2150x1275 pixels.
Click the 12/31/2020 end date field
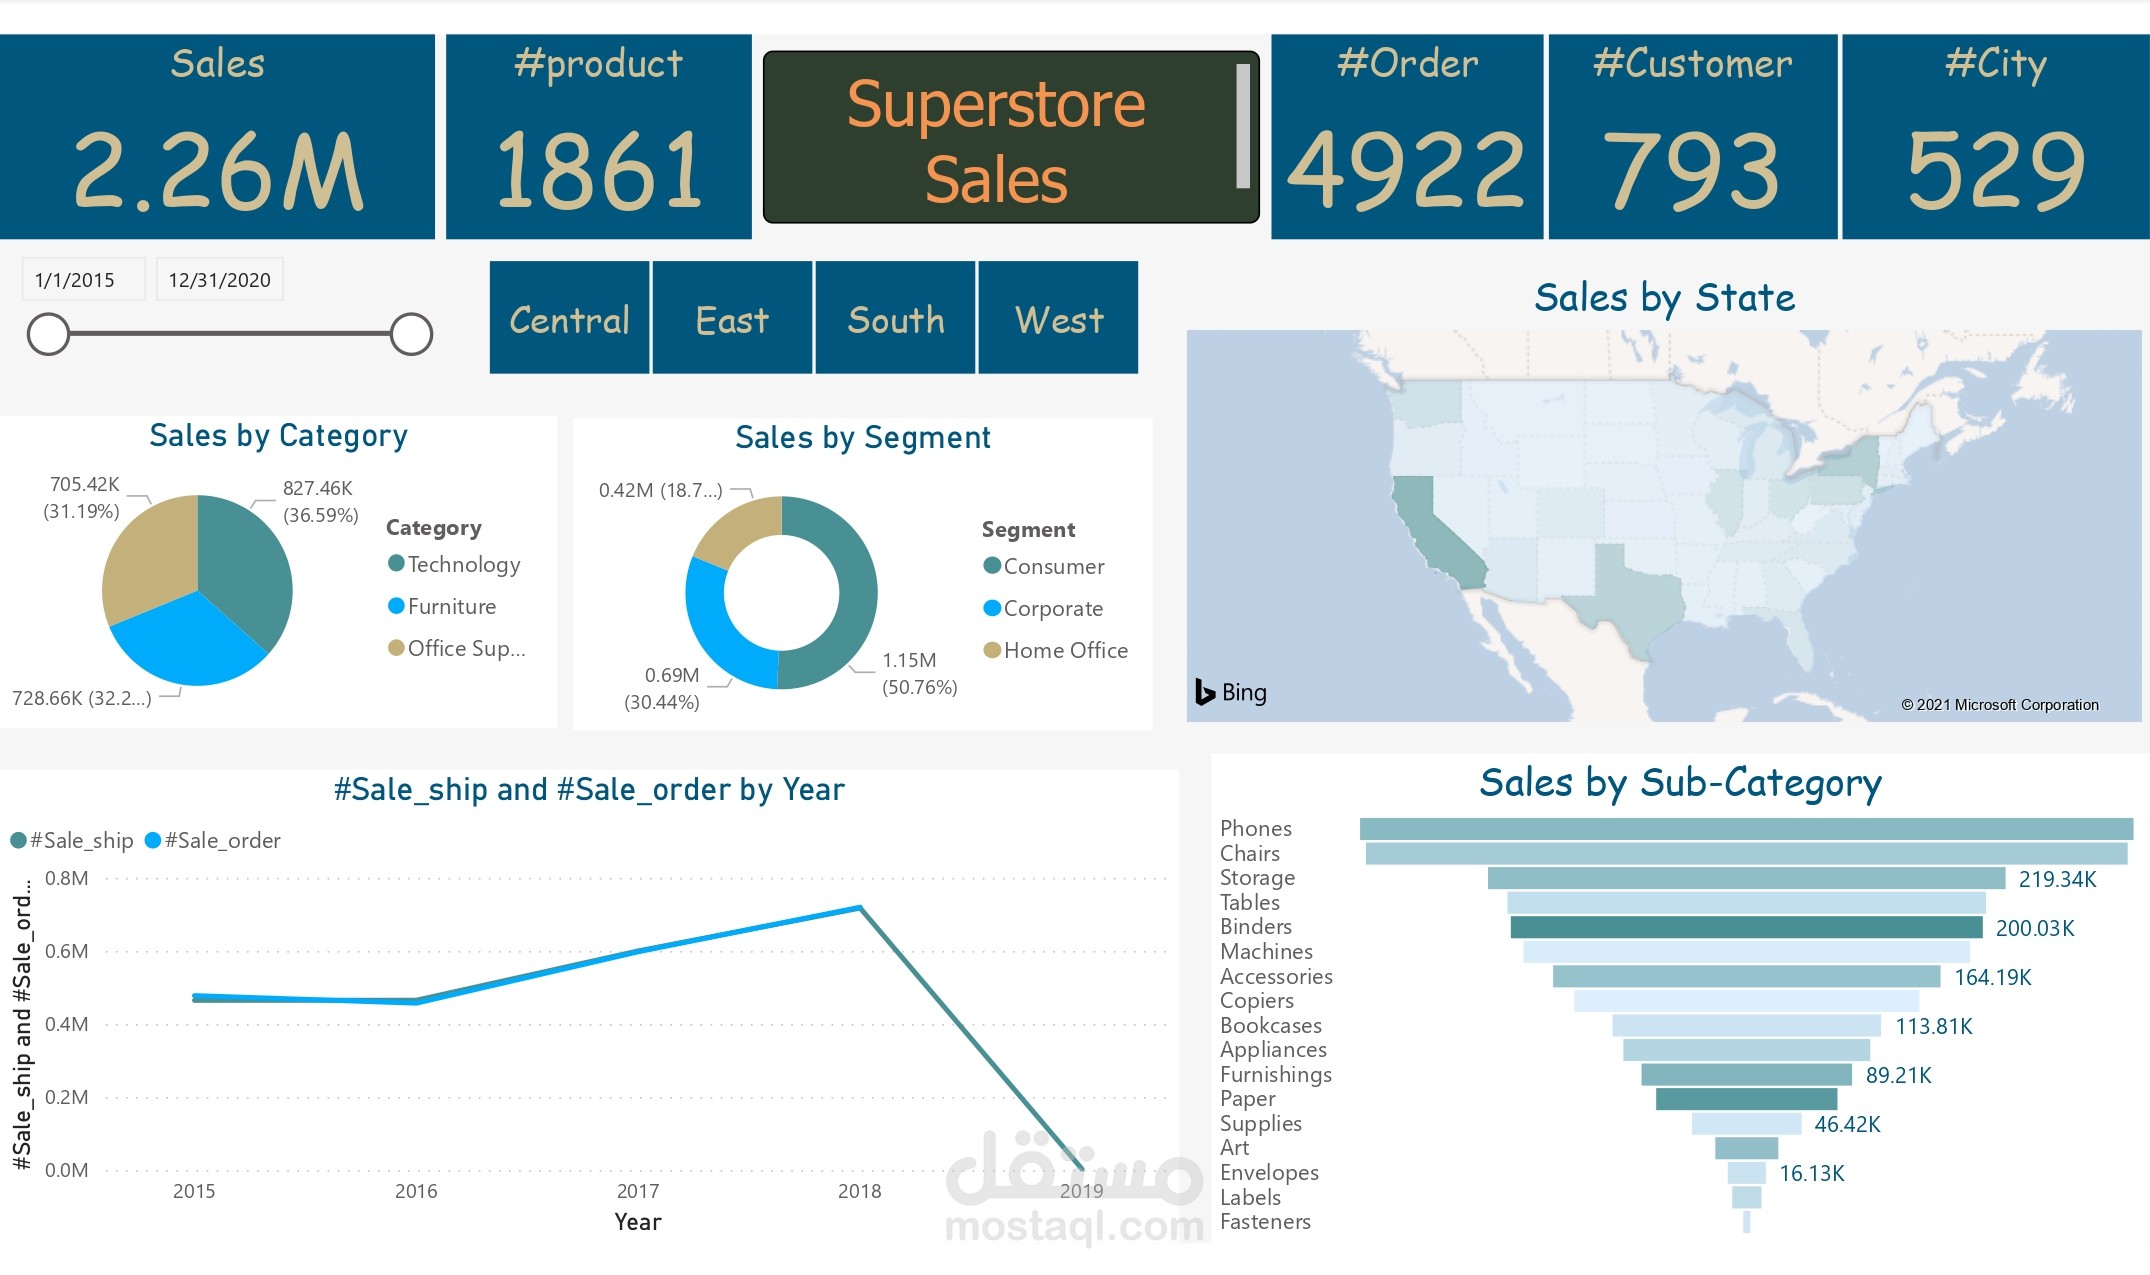(218, 279)
